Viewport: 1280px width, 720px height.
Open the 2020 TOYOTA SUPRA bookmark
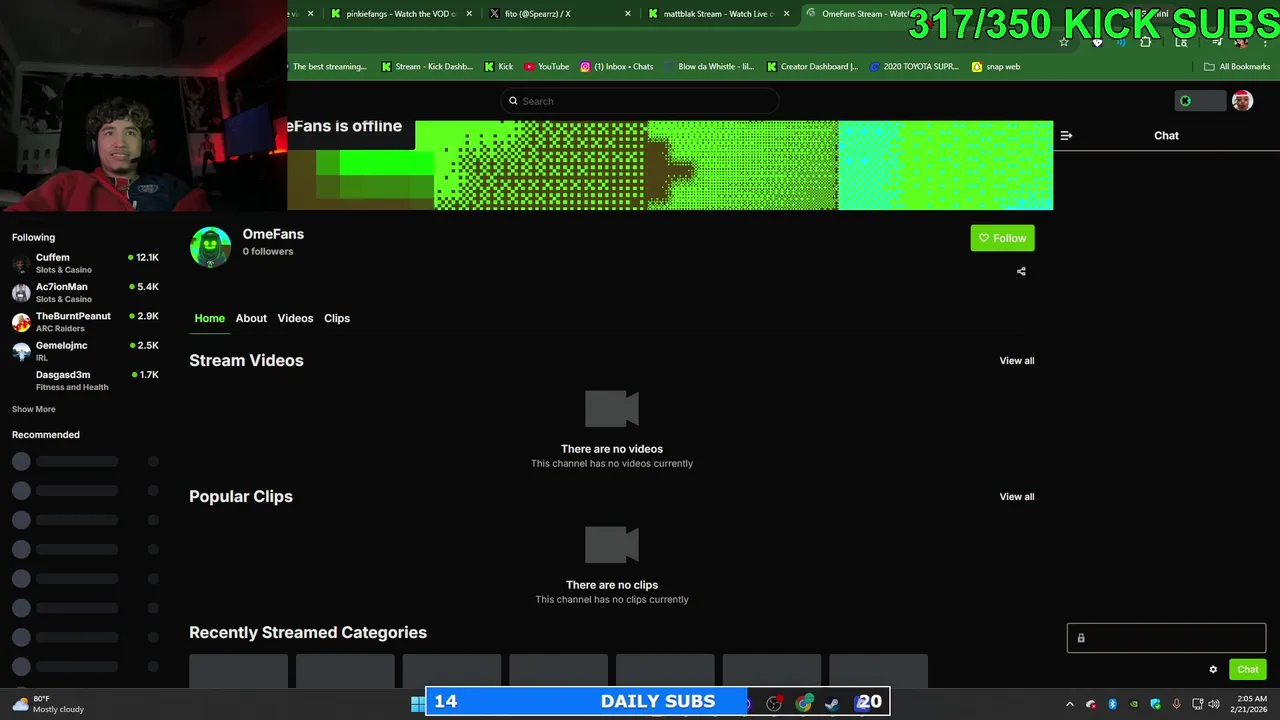coord(914,67)
